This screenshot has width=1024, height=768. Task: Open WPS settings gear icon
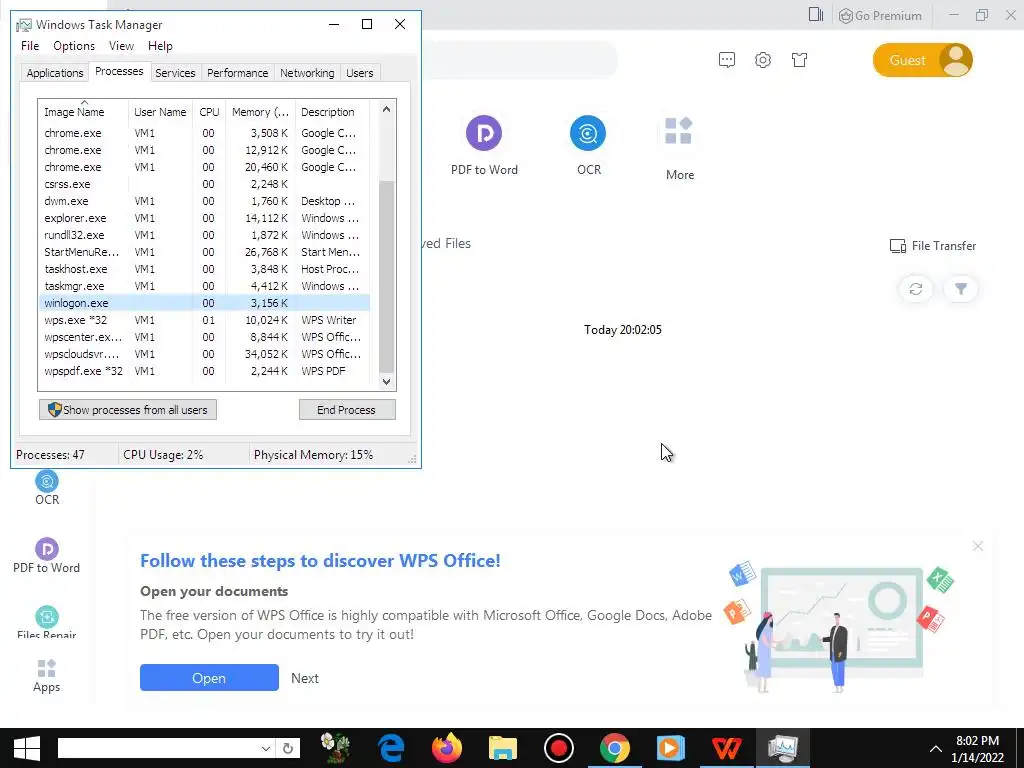(x=763, y=60)
